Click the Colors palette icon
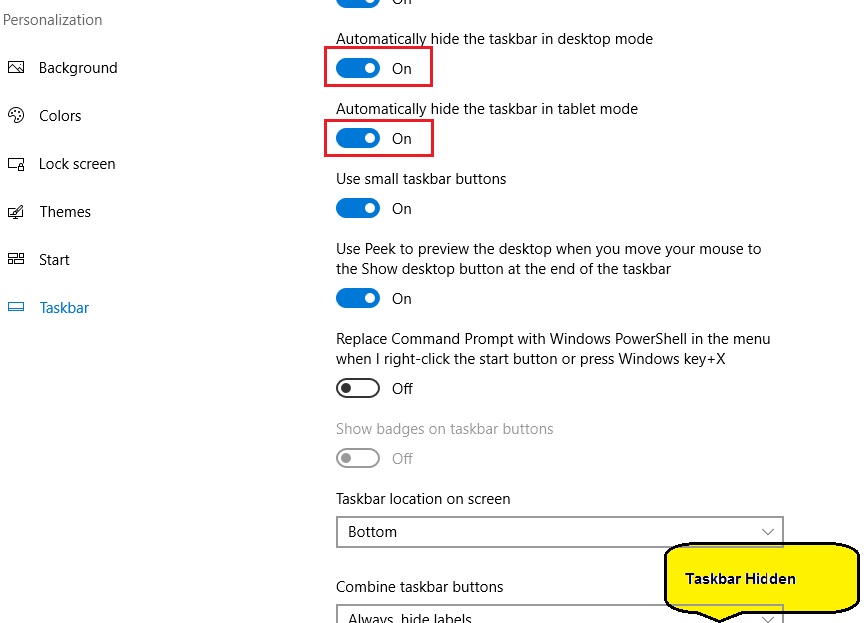Viewport: 867px width, 623px height. 16,116
